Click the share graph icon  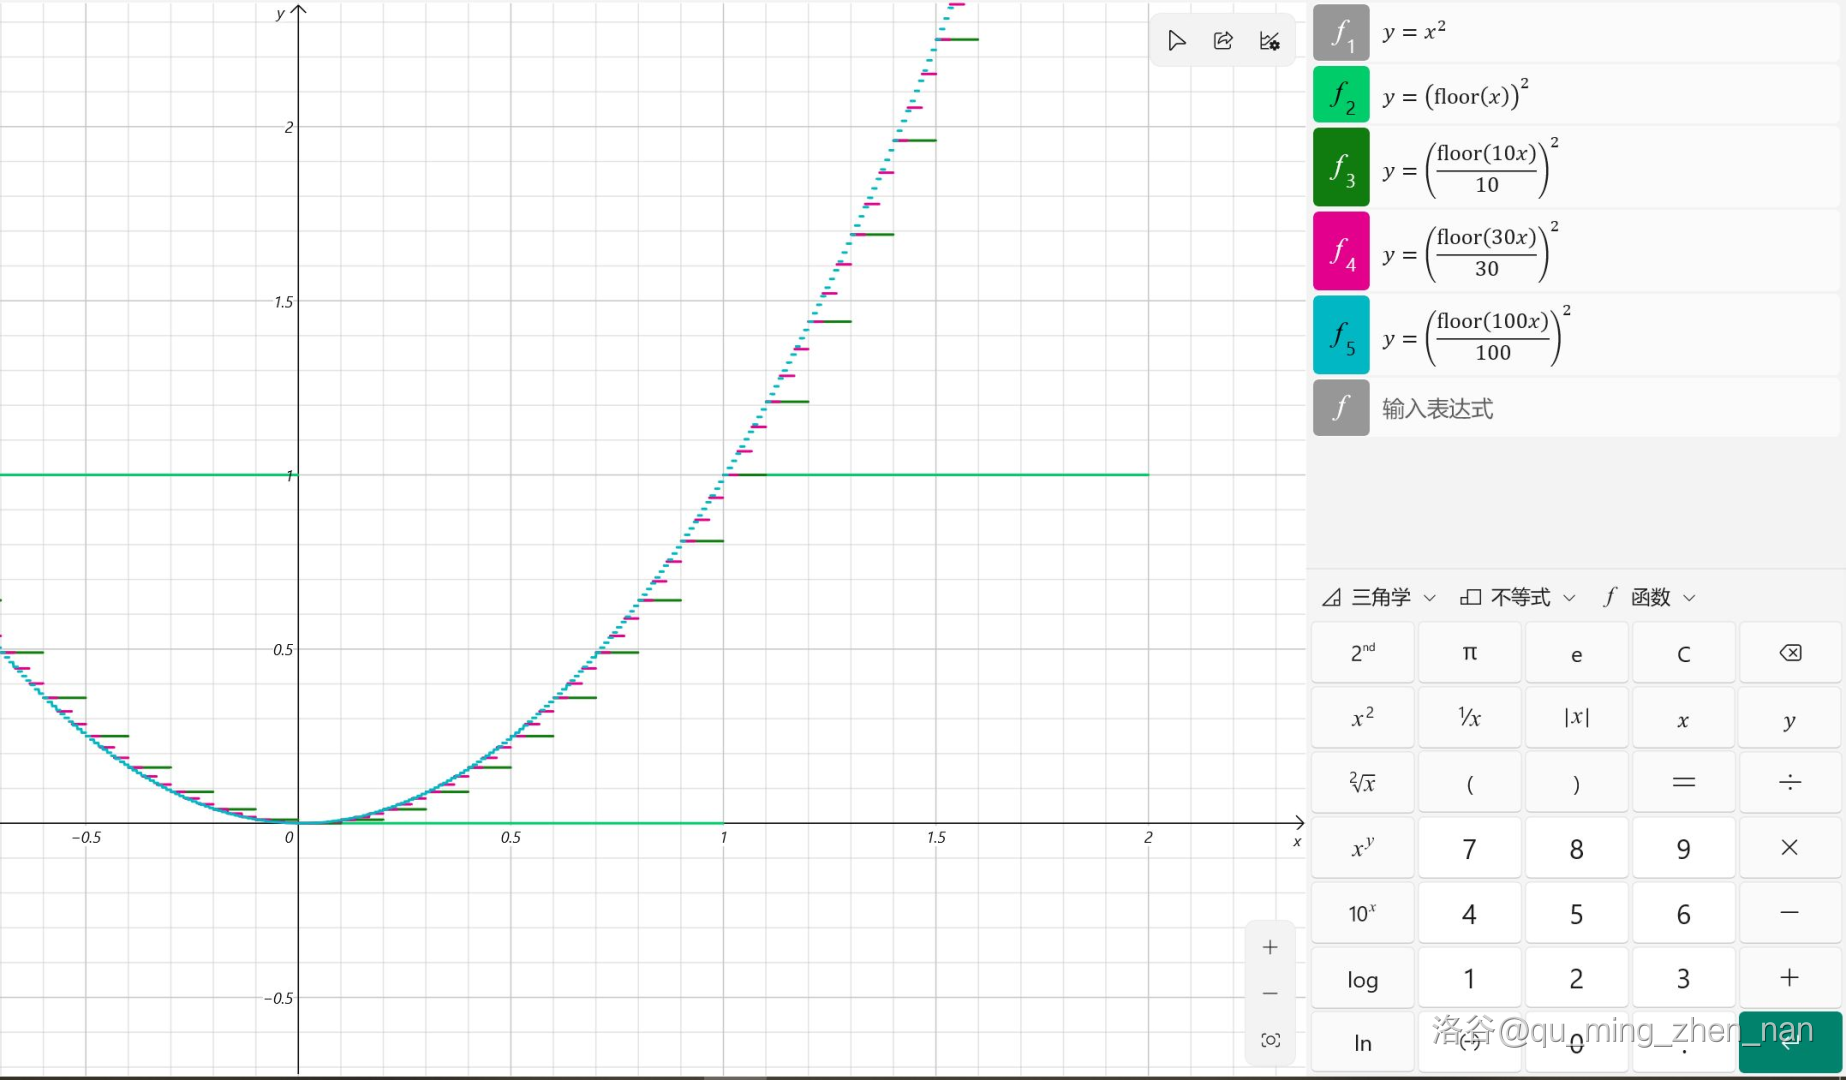[1223, 41]
